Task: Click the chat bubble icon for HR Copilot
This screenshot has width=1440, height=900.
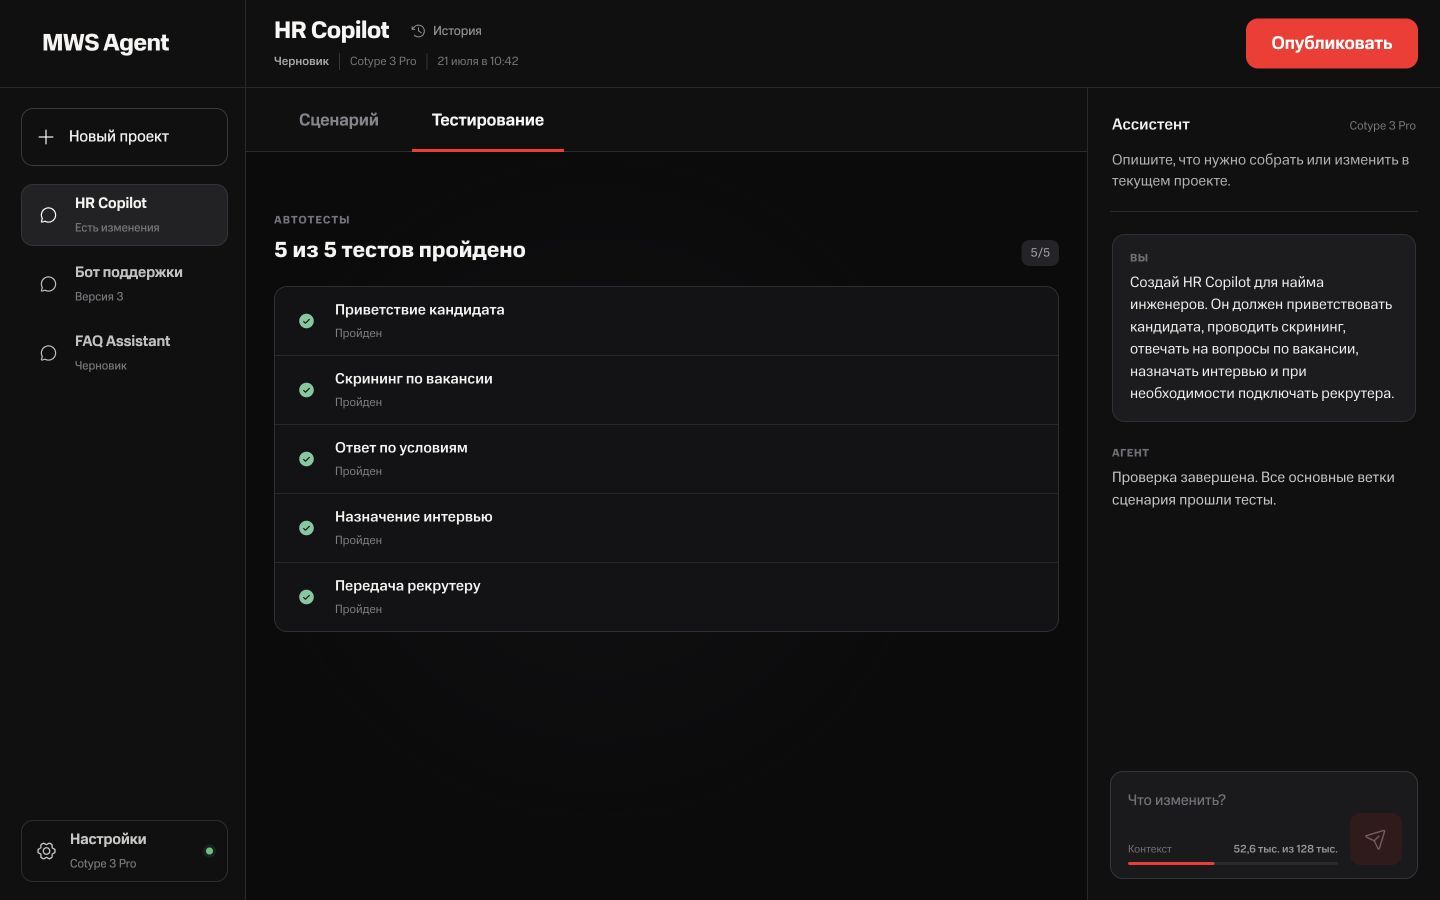Action: click(x=48, y=215)
